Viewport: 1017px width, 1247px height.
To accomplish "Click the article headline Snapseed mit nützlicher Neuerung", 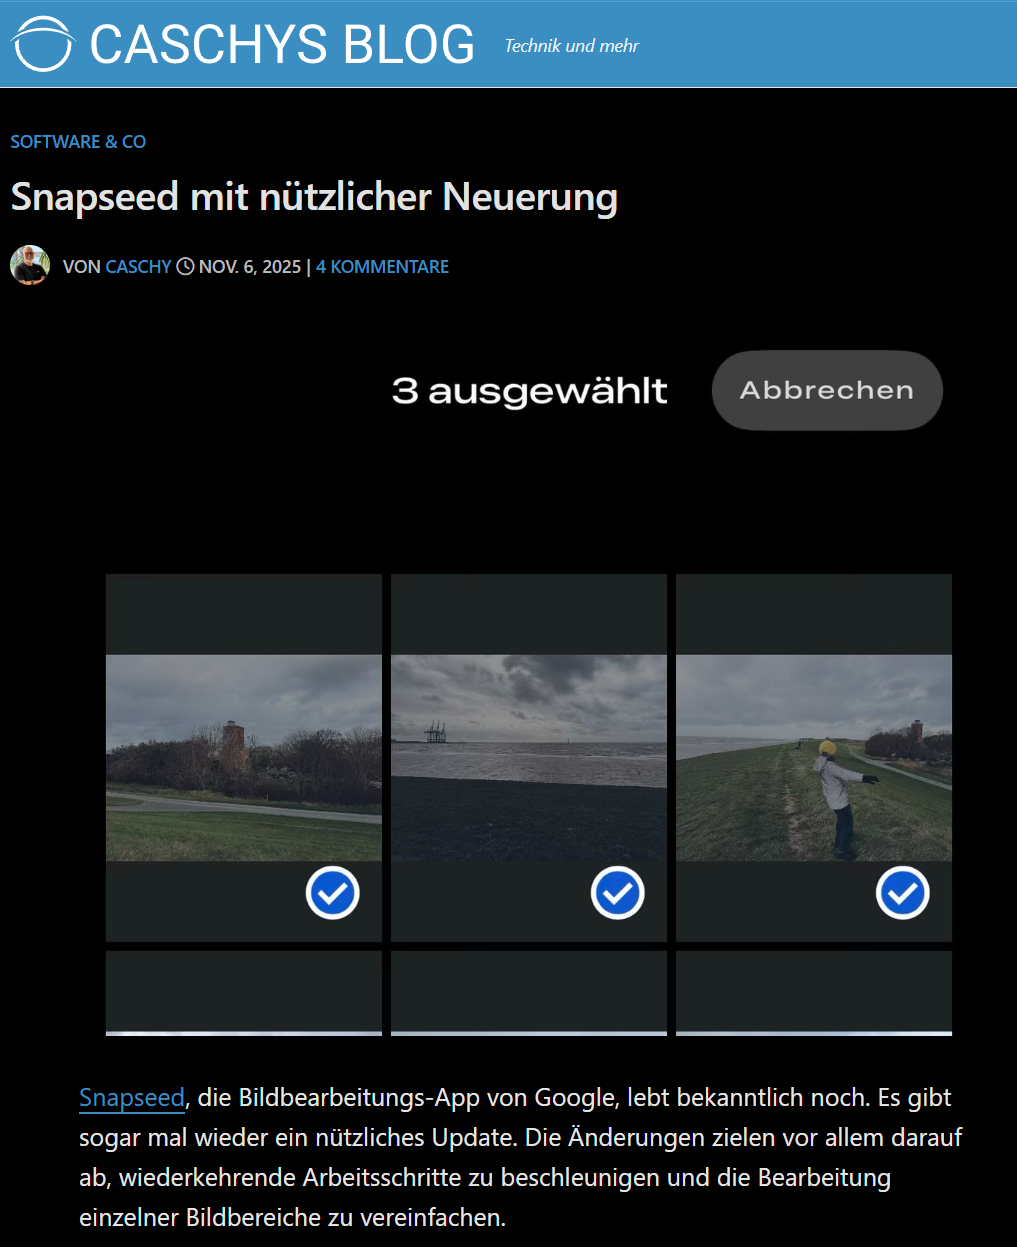I will (314, 197).
